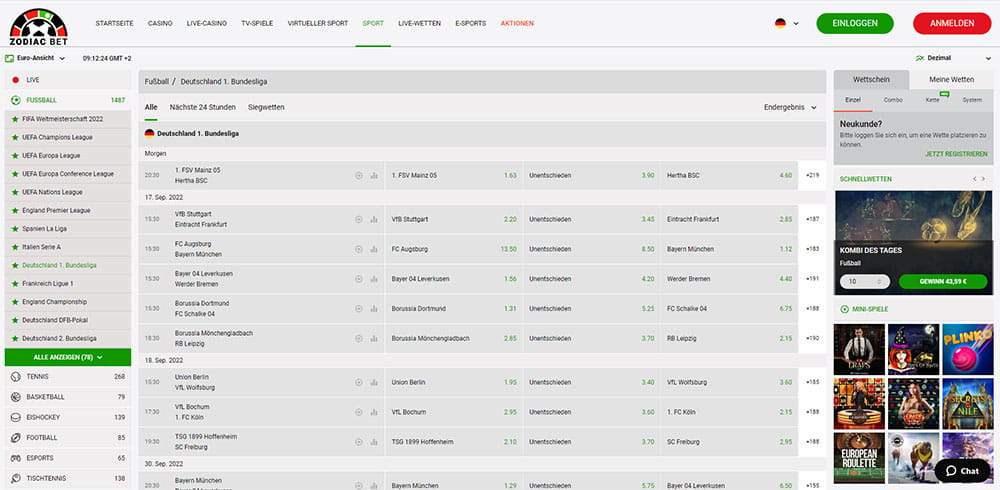Select the System bet slip tab

click(x=972, y=100)
